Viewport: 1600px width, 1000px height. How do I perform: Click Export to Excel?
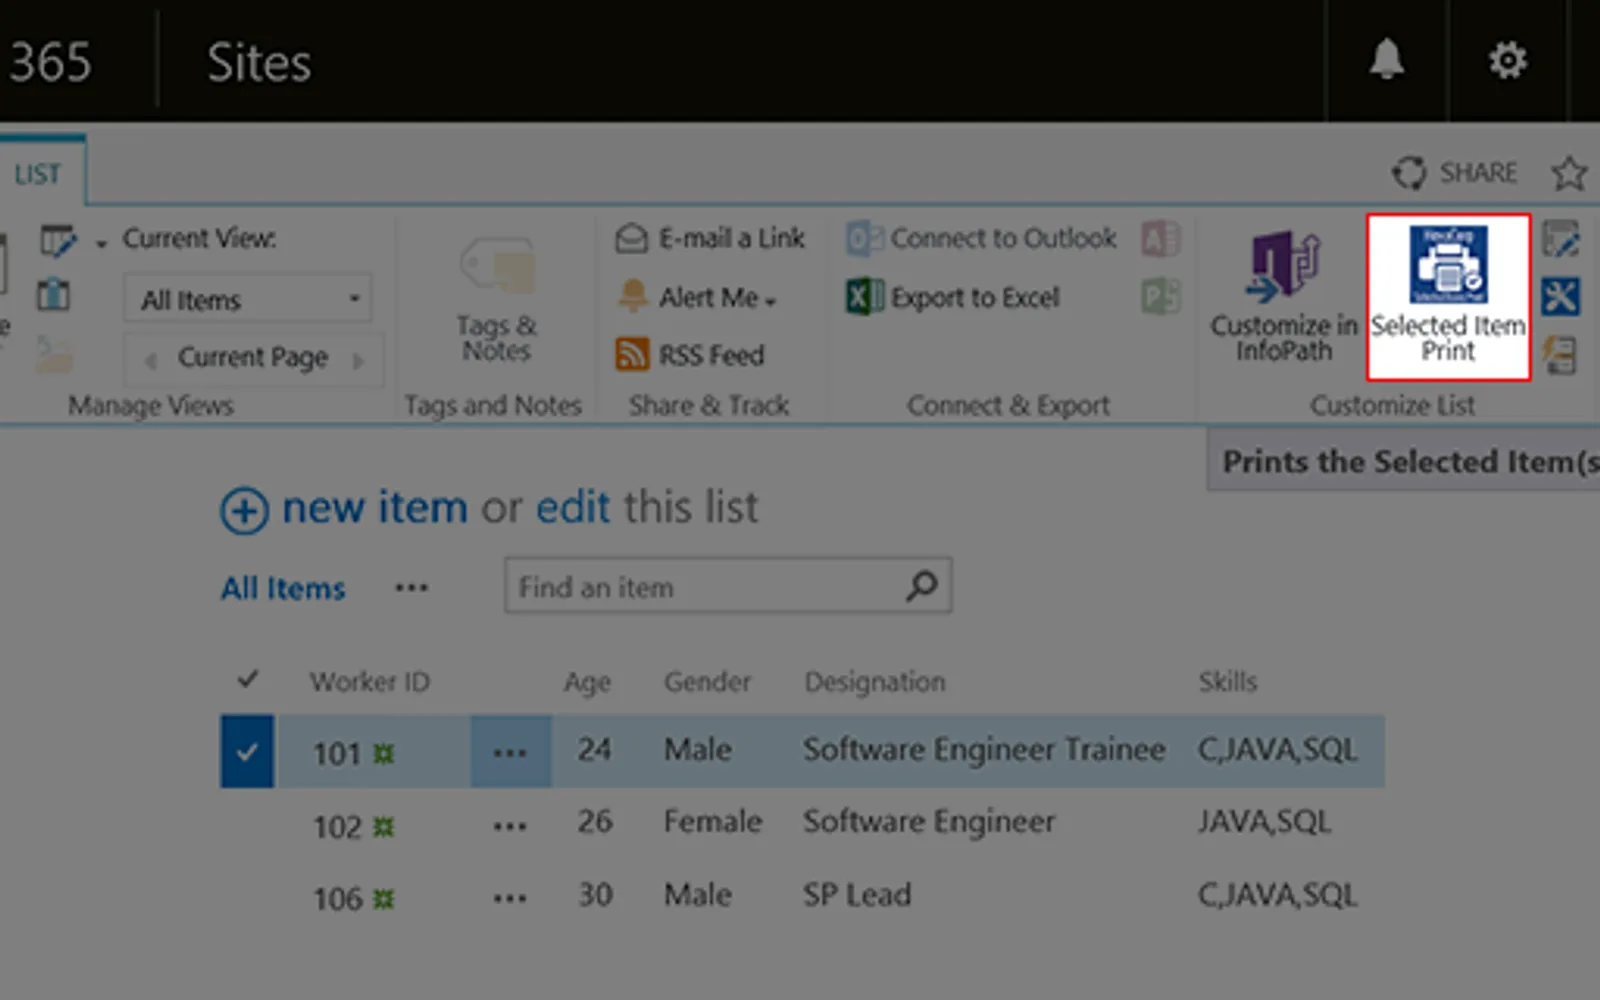click(x=953, y=297)
